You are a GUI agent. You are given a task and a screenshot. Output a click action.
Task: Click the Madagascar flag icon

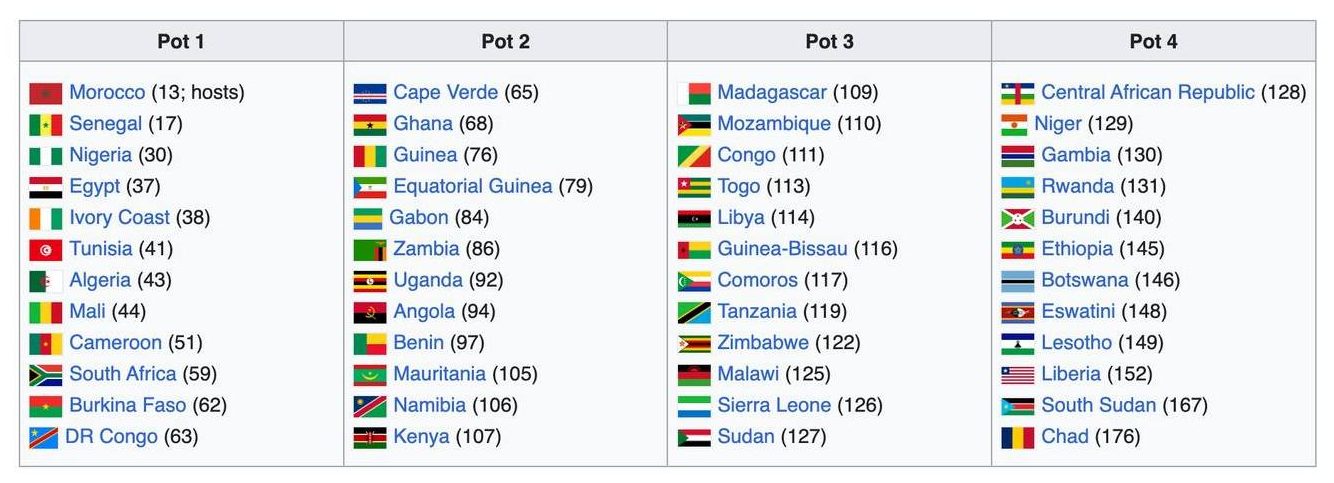(694, 93)
